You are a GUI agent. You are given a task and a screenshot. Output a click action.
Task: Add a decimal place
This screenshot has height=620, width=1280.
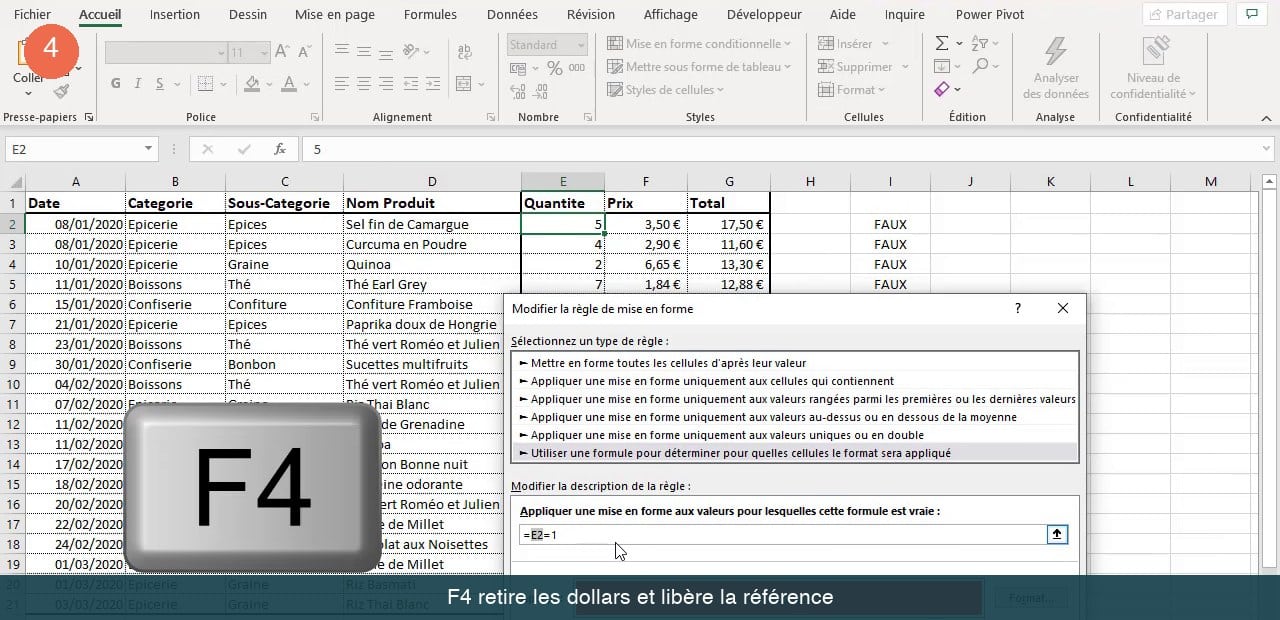pos(517,92)
